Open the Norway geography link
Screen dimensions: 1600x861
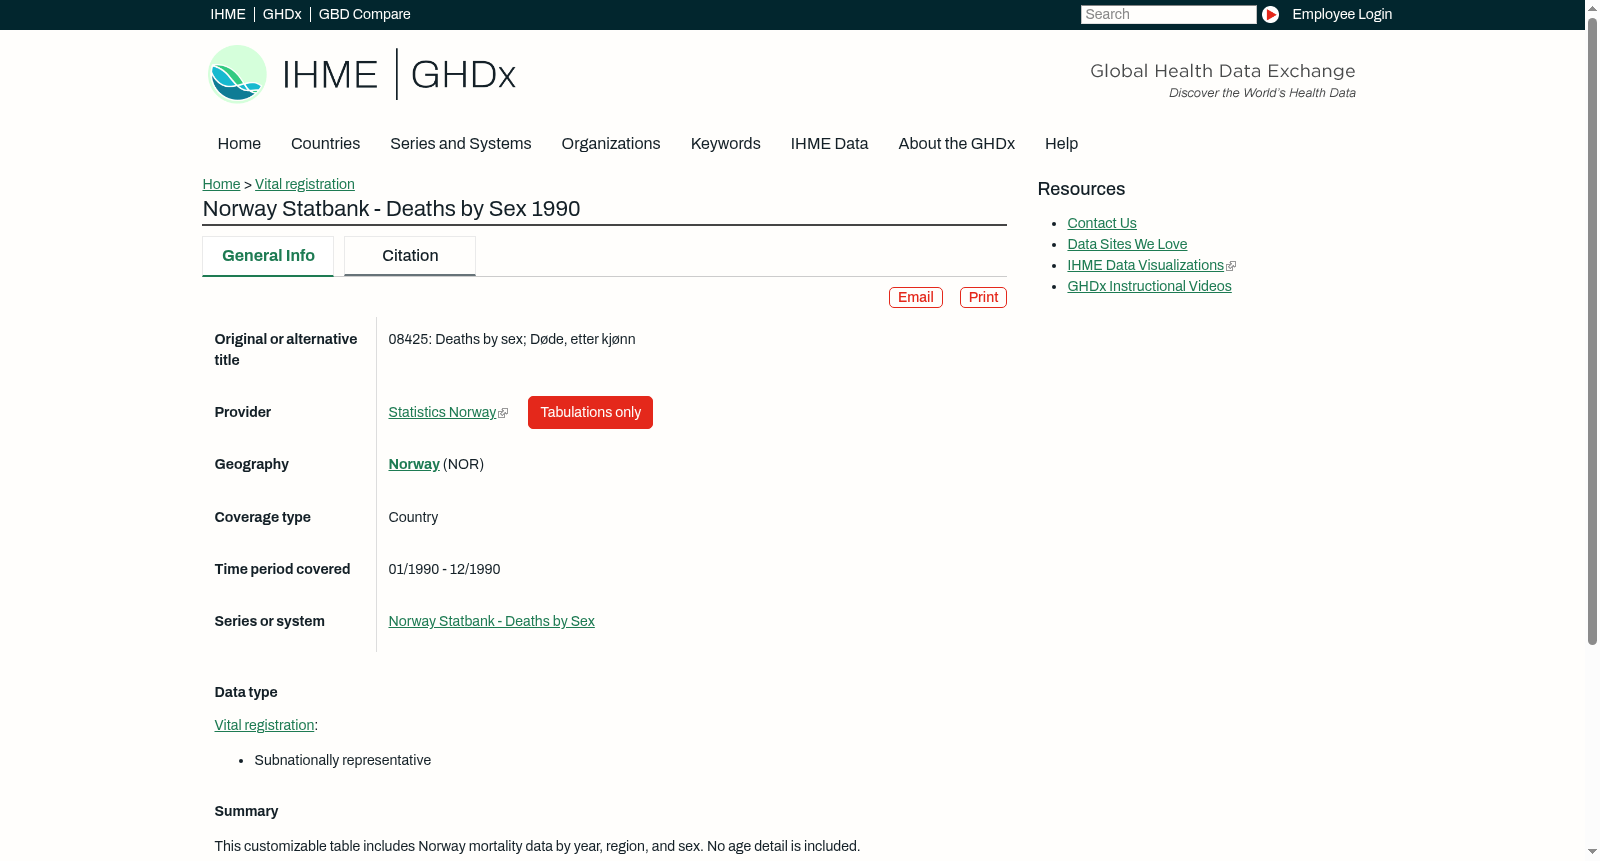414,464
